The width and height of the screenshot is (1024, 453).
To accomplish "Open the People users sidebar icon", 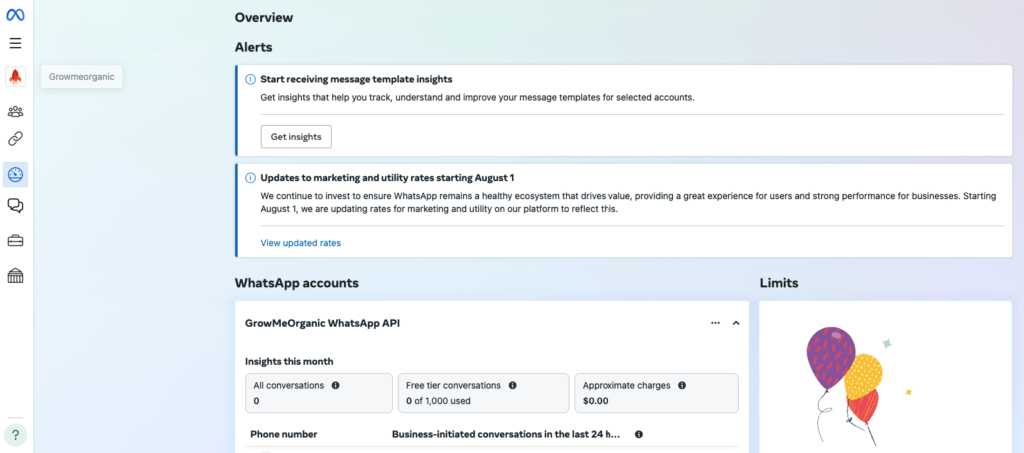I will 15,112.
